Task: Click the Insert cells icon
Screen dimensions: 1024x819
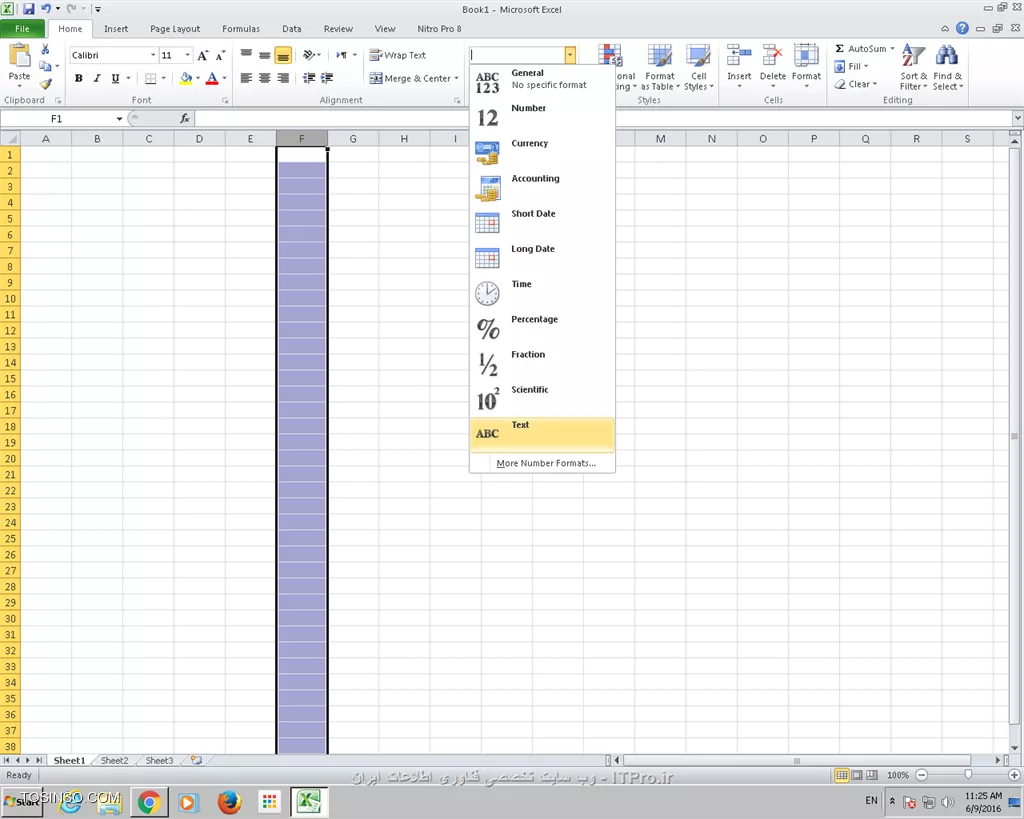Action: tap(739, 57)
